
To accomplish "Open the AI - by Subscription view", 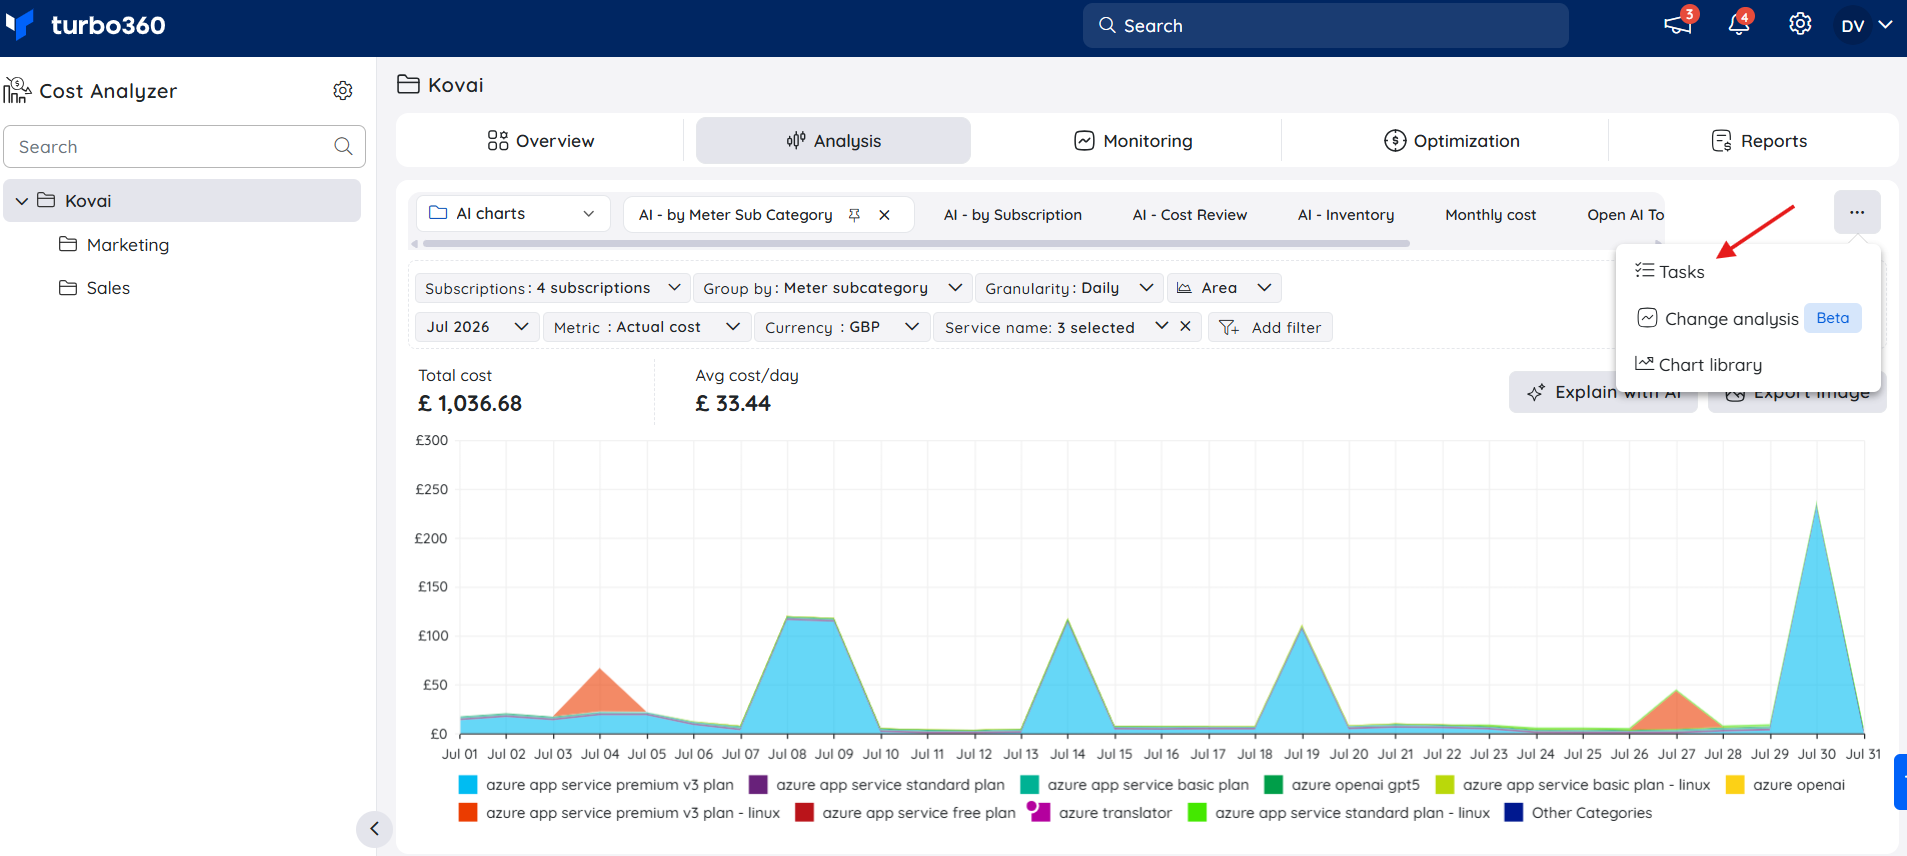I will coord(1012,215).
